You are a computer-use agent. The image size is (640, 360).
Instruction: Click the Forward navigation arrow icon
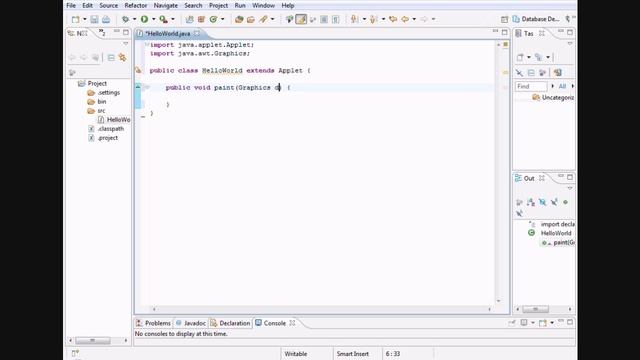click(x=424, y=19)
